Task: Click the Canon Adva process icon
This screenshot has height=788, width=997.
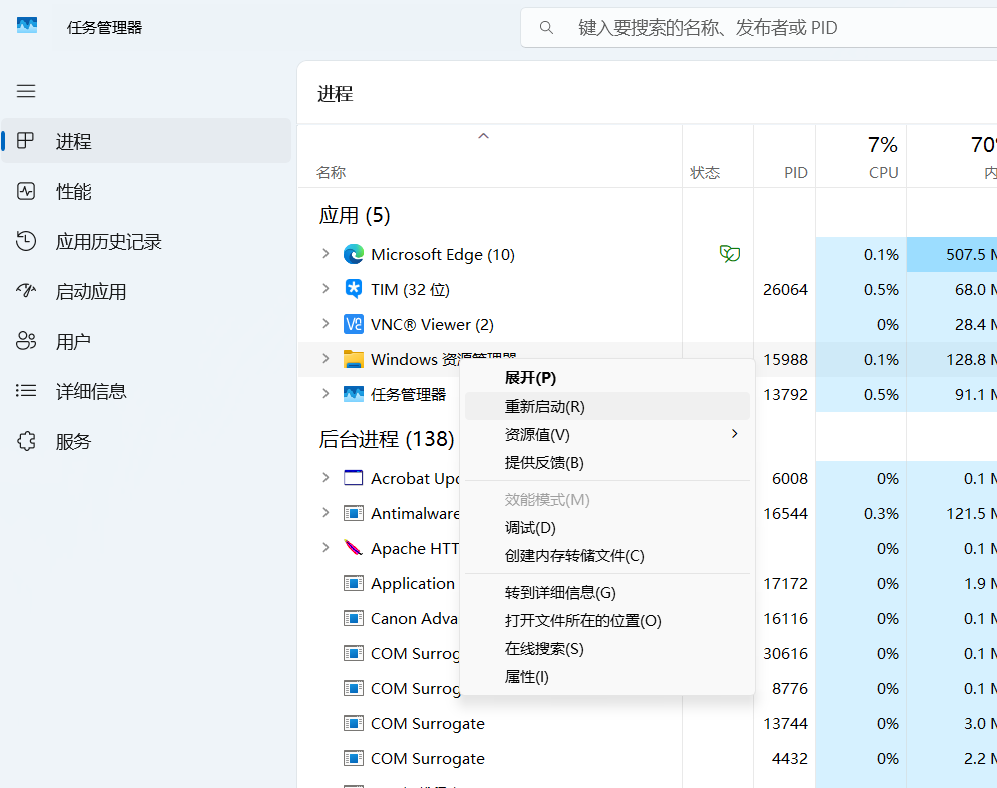Action: click(x=354, y=618)
